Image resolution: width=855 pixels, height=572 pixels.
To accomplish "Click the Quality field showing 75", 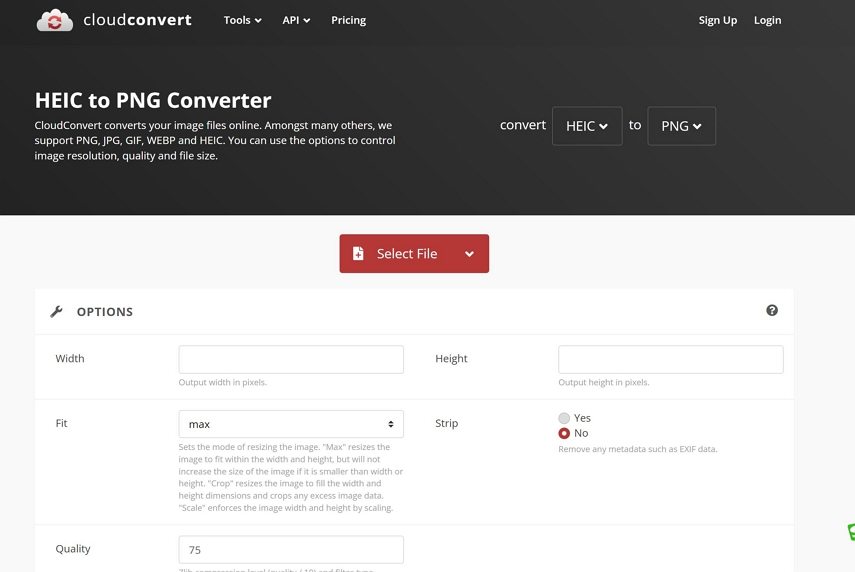I will (291, 550).
